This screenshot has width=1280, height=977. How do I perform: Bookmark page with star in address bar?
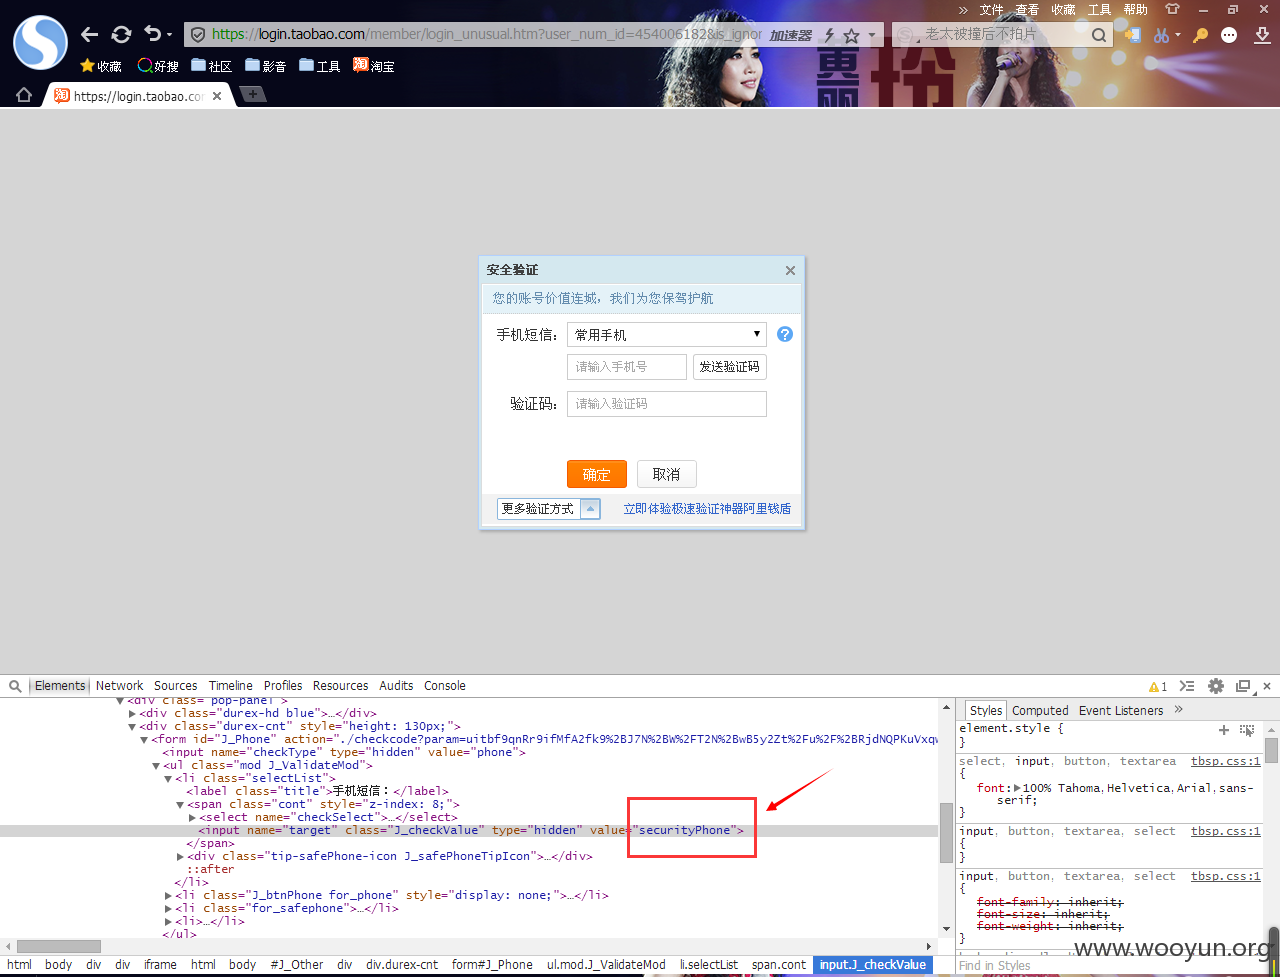(851, 35)
